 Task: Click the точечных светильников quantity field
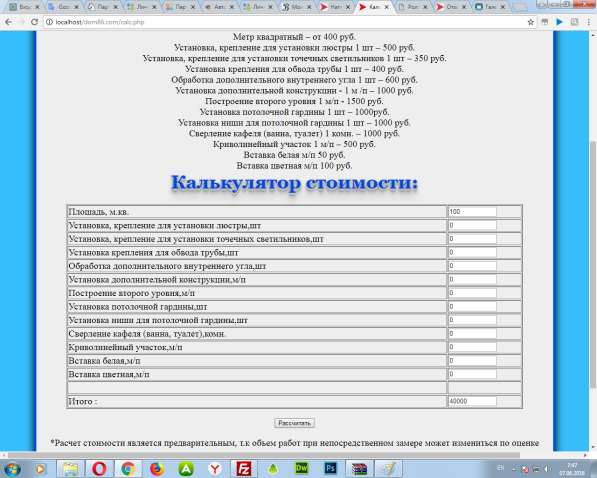472,239
